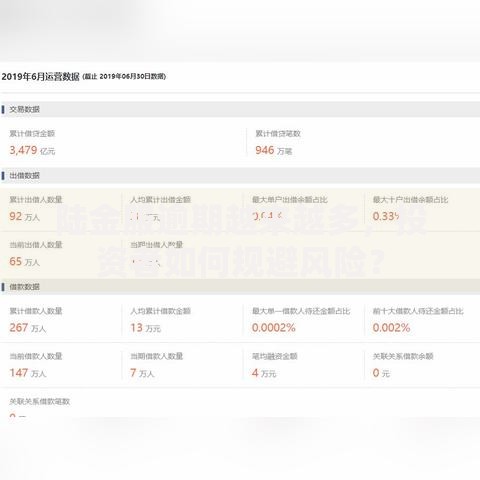Select the 人均累计出借金额 label
Viewport: 480px width, 480px height.
[160, 200]
